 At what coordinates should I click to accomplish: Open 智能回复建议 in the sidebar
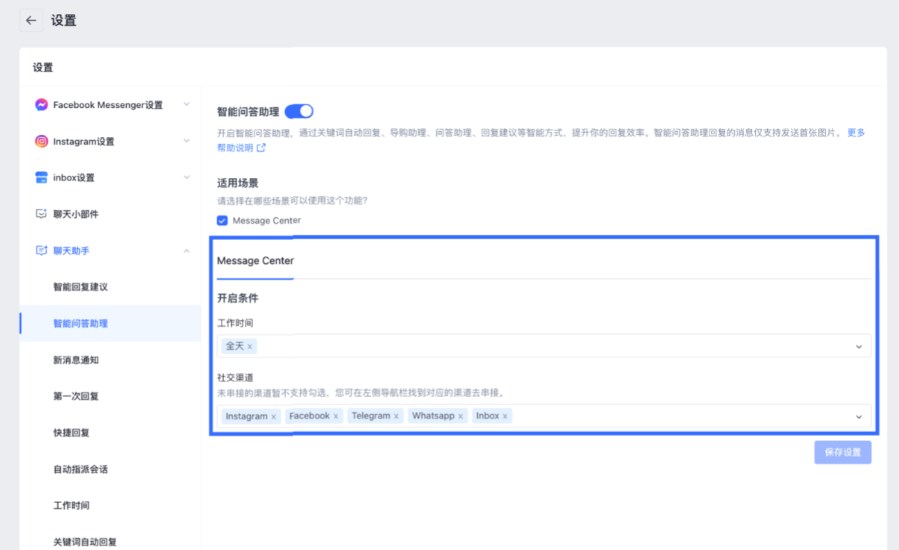point(80,287)
